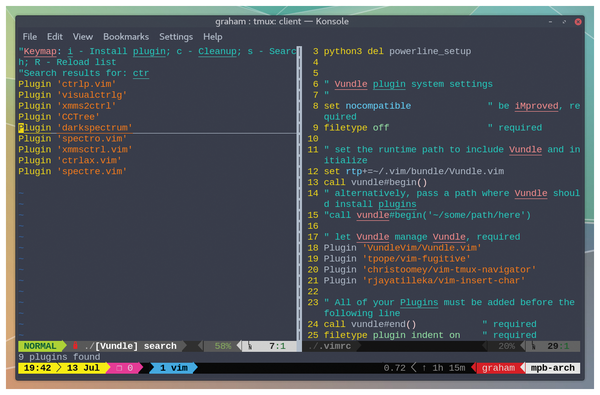Click the Keymap help line
The height and width of the screenshot is (395, 600).
157,56
